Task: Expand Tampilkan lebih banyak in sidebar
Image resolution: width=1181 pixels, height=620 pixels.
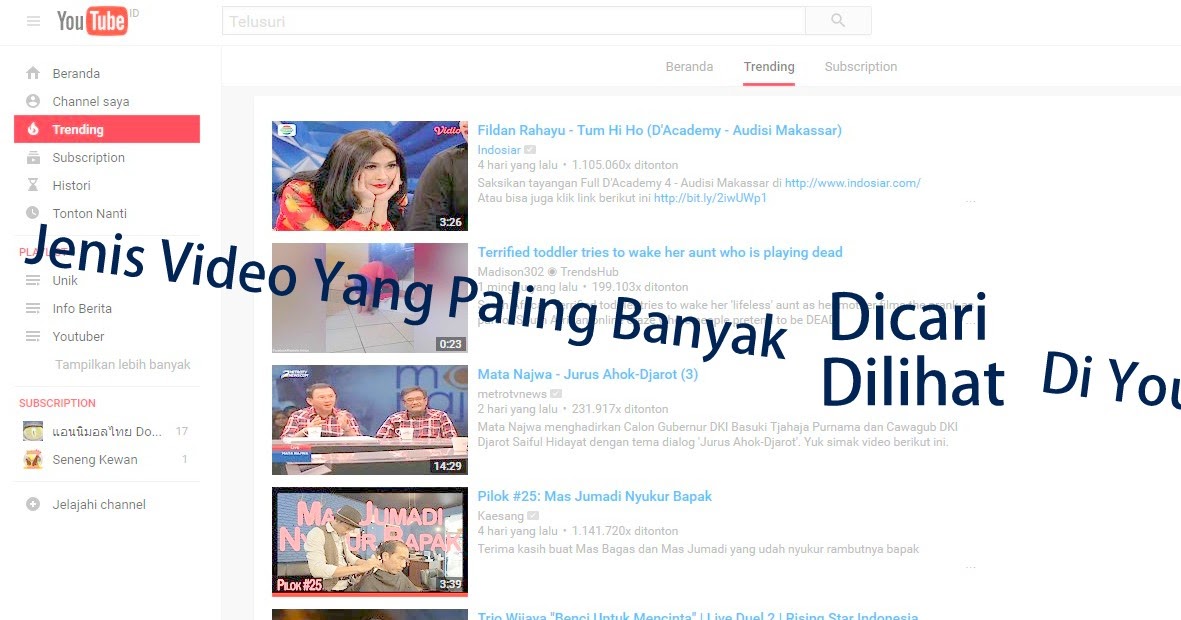Action: (122, 364)
